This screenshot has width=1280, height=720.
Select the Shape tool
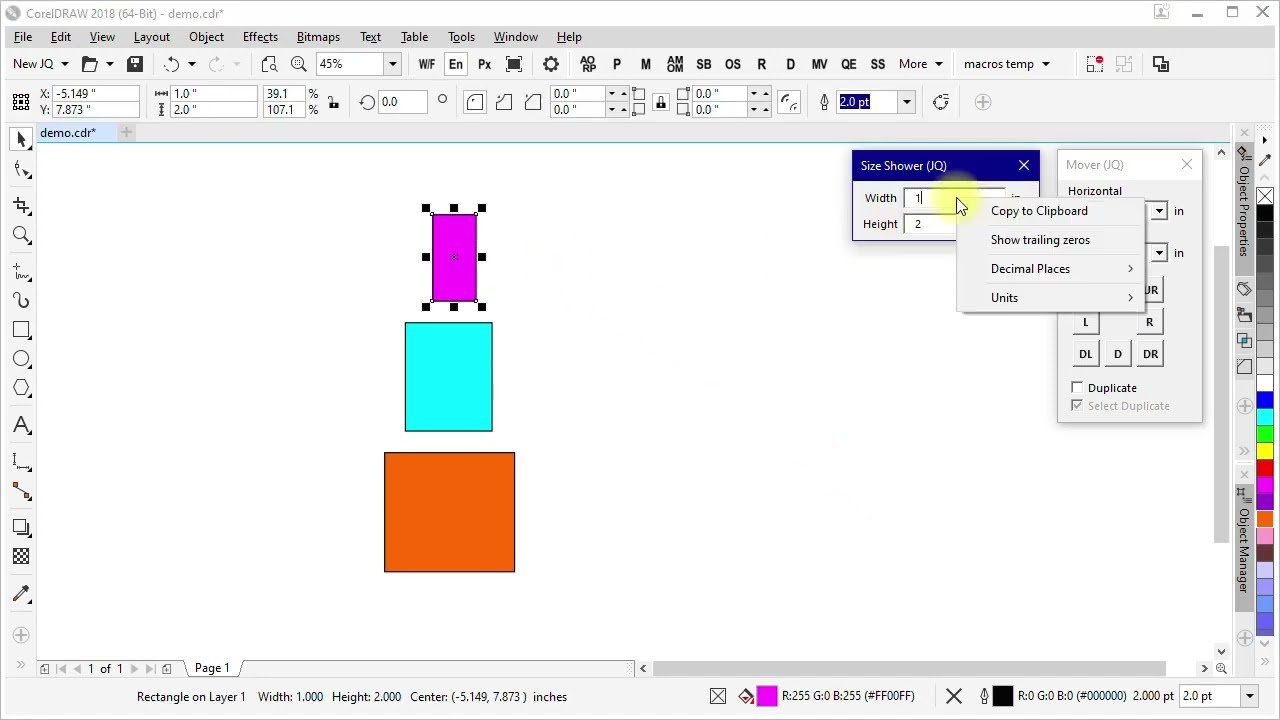(x=22, y=170)
